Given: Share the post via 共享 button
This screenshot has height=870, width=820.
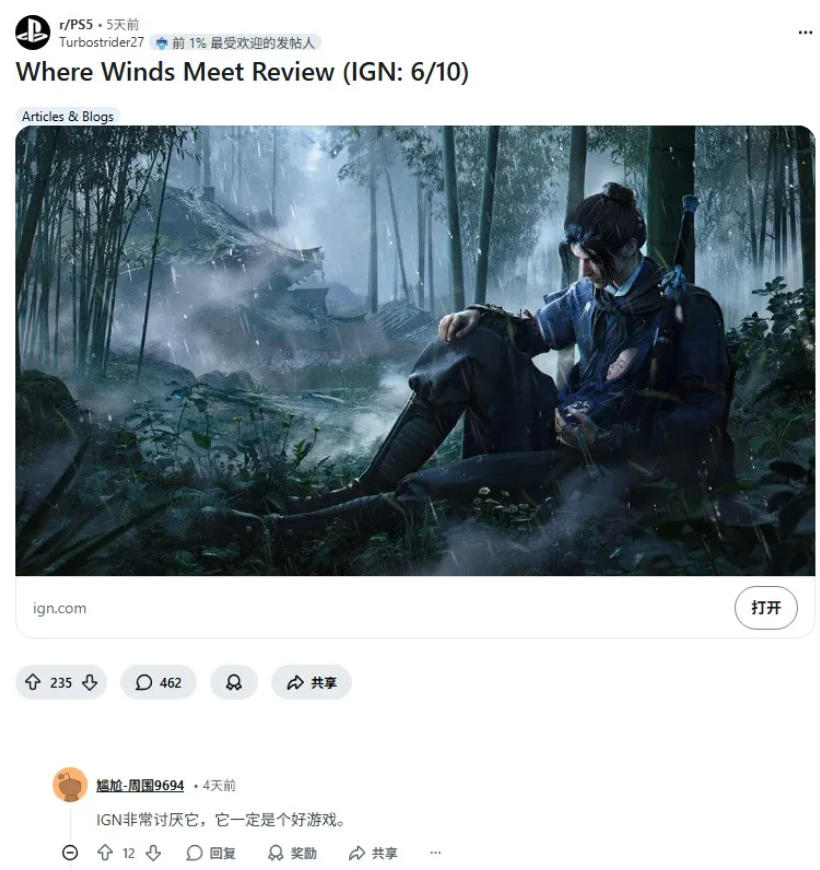Looking at the screenshot, I should click(311, 682).
